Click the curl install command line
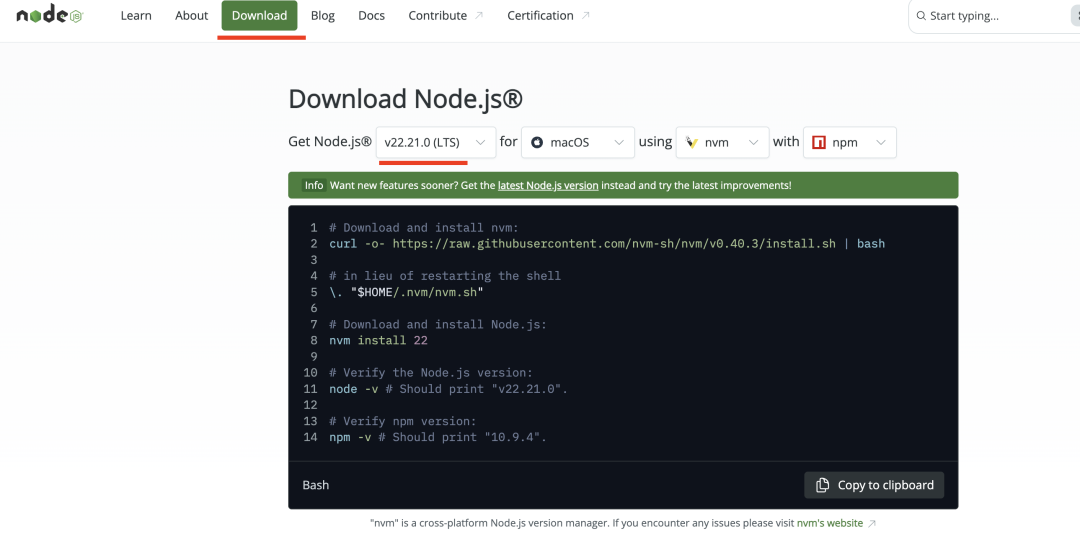This screenshot has height=537, width=1080. click(x=607, y=244)
